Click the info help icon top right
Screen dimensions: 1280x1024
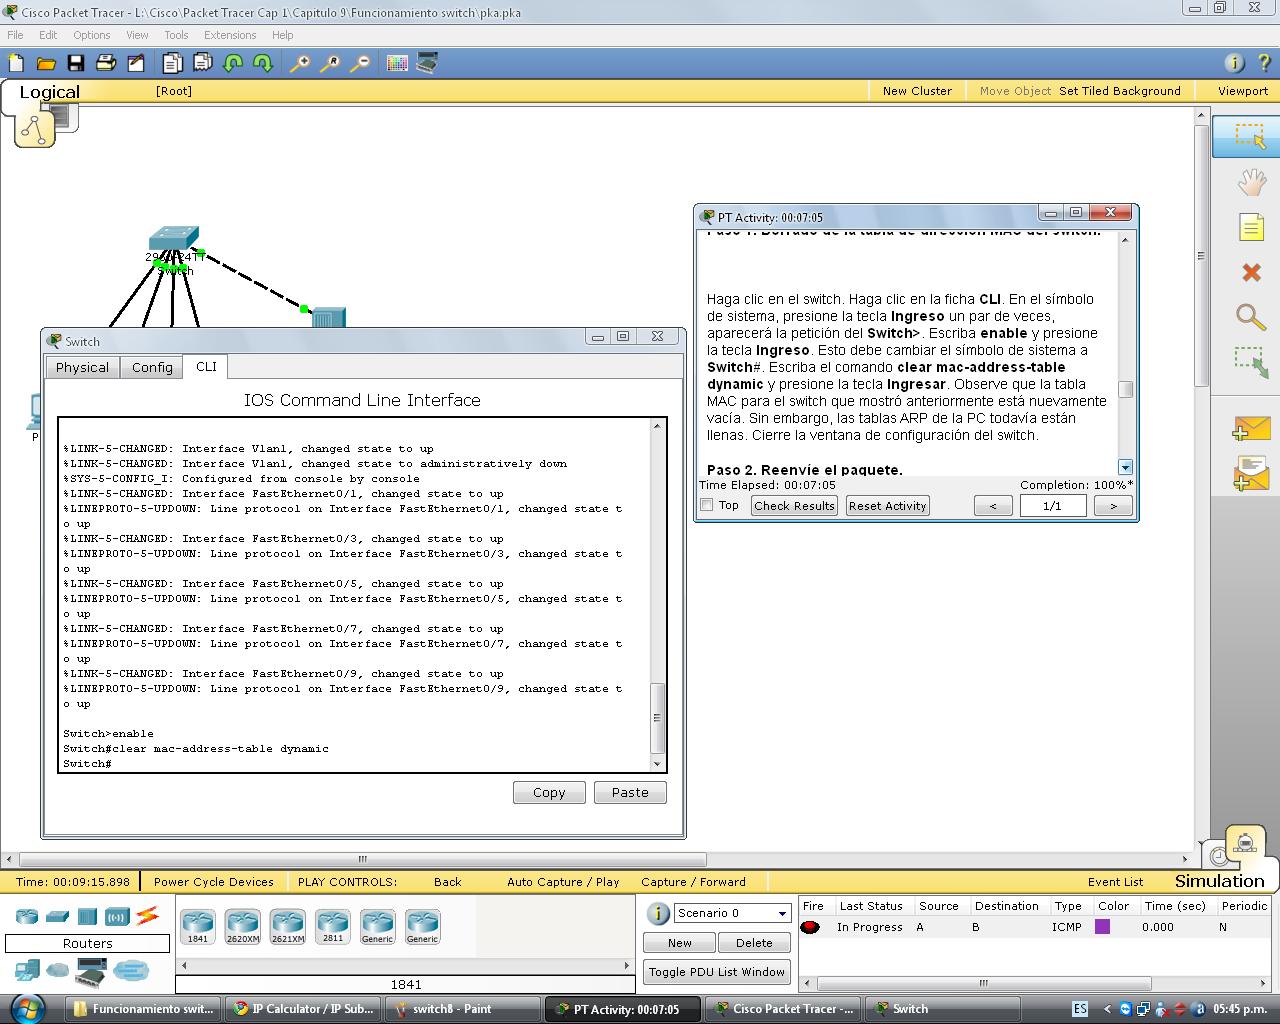click(x=1234, y=63)
